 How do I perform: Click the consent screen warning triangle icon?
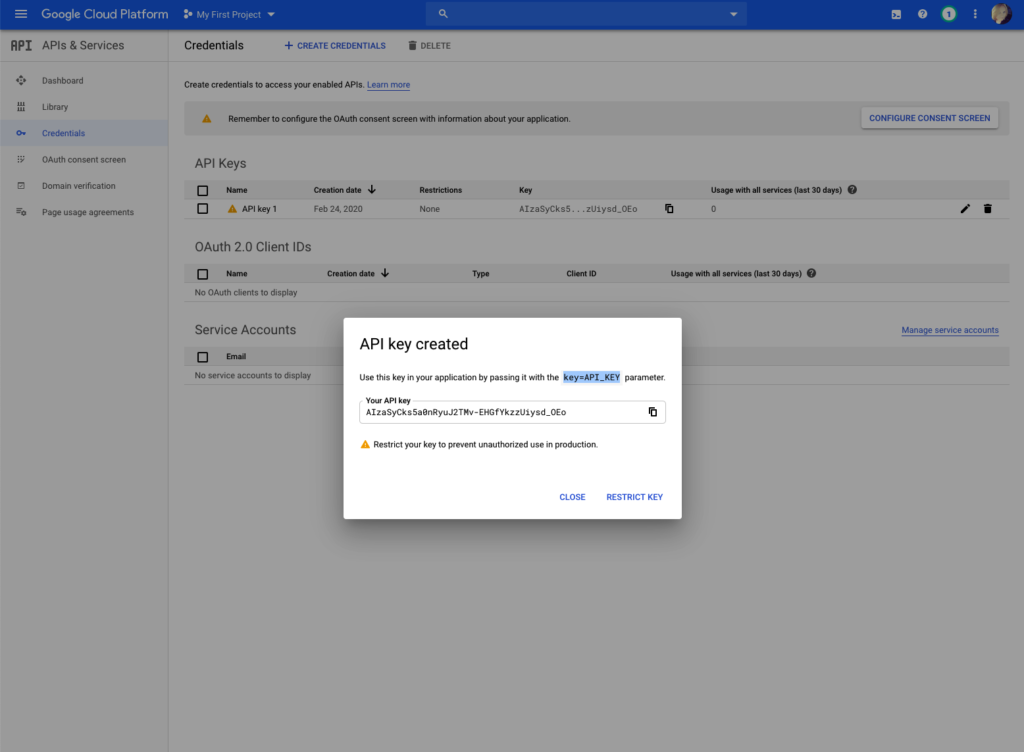coord(206,119)
